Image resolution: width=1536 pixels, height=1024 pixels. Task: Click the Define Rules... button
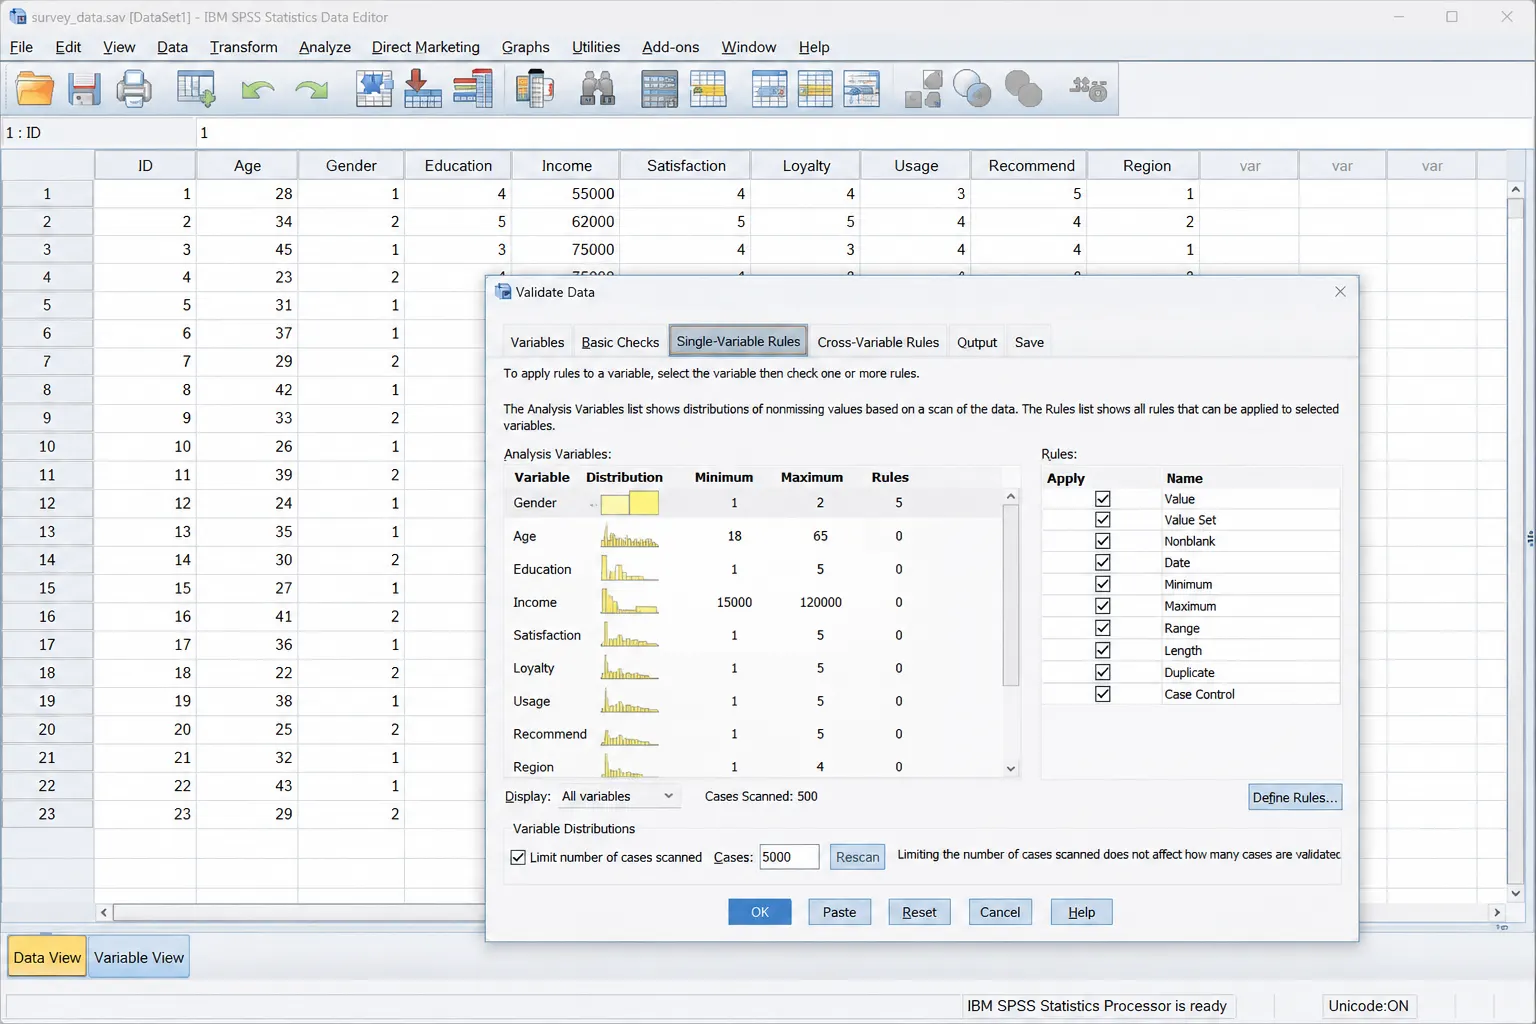(x=1295, y=797)
